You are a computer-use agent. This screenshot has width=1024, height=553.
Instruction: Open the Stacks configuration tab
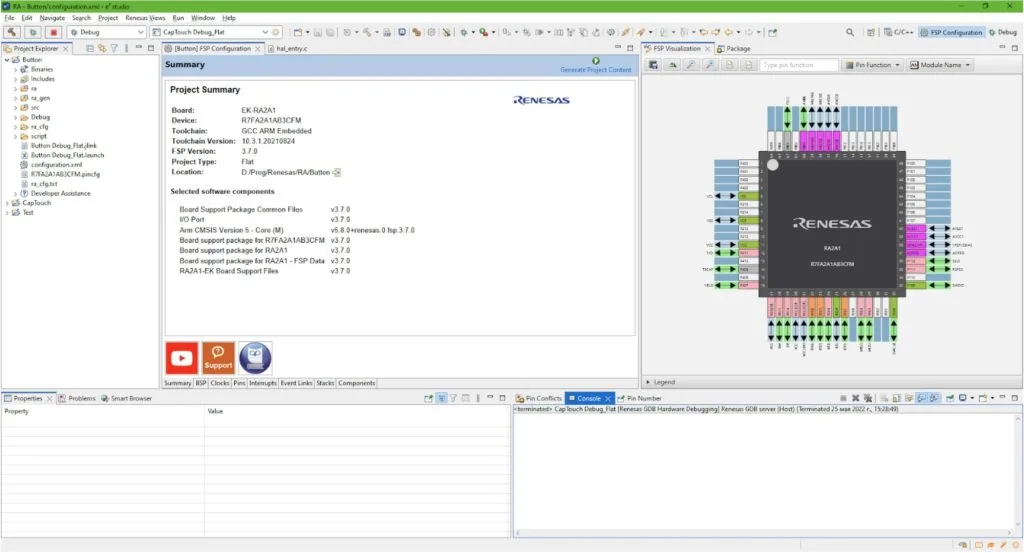tap(325, 383)
